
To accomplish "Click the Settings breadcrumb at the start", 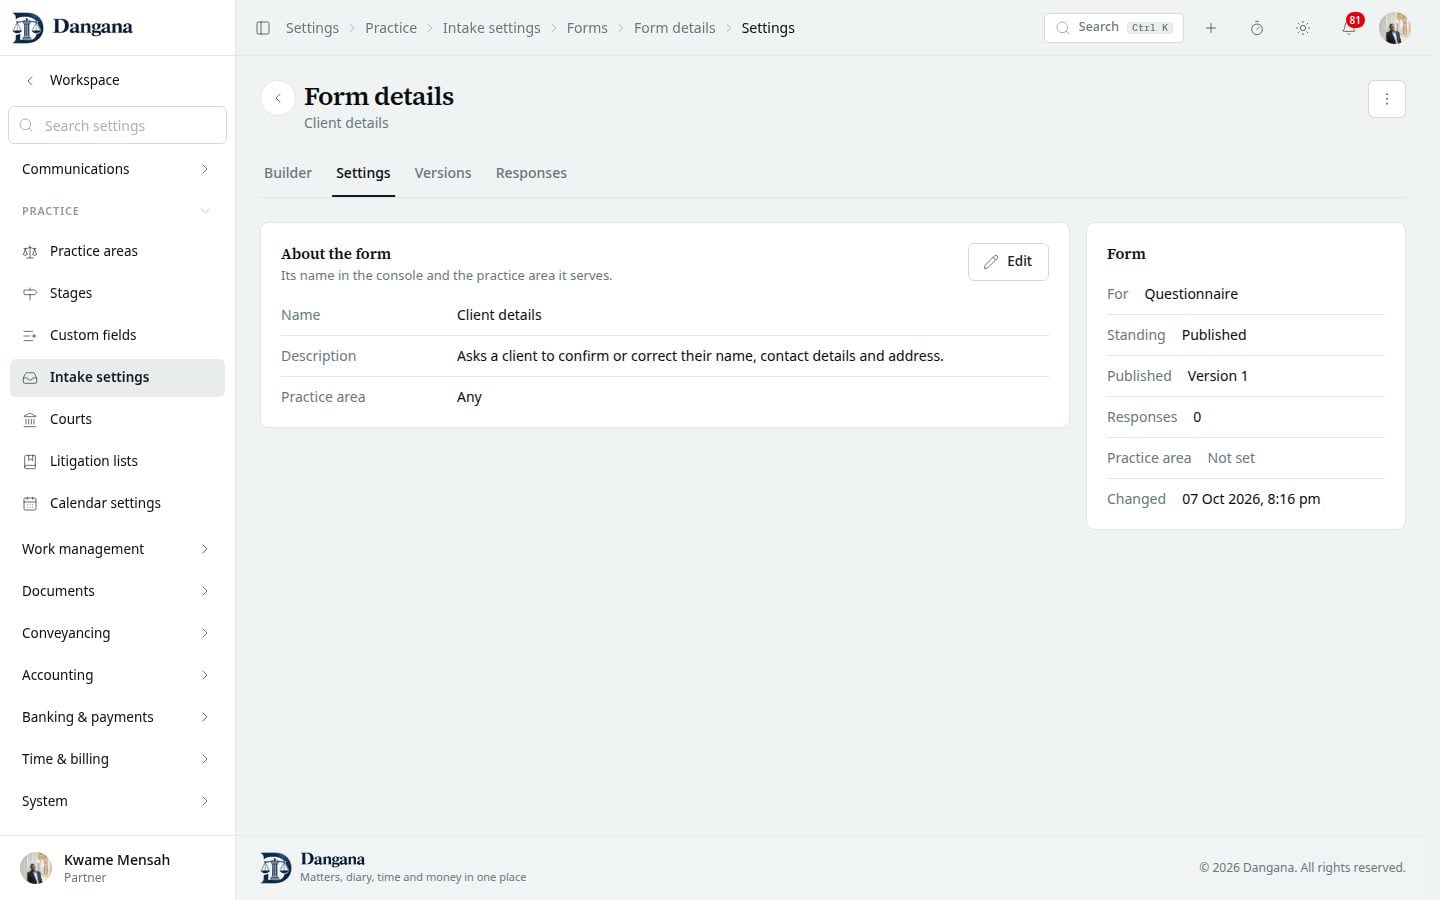I will click(312, 28).
